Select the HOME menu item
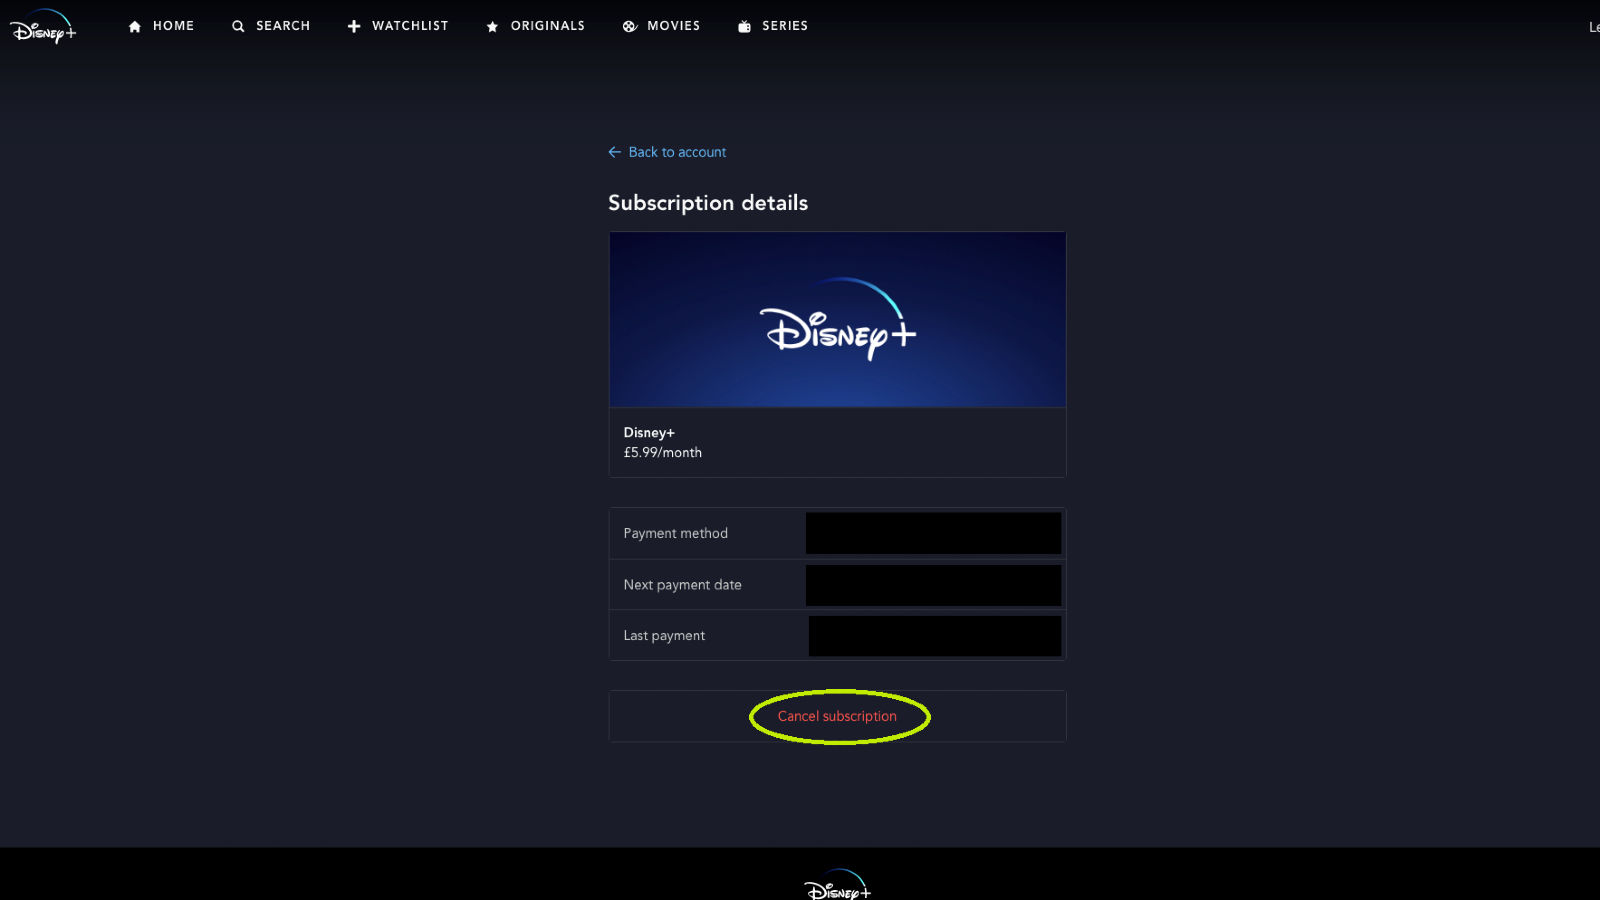This screenshot has width=1600, height=900. [173, 25]
